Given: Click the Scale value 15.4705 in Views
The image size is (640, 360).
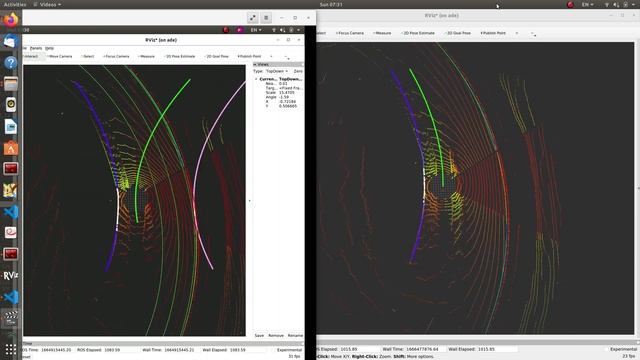Looking at the screenshot, I should [287, 93].
